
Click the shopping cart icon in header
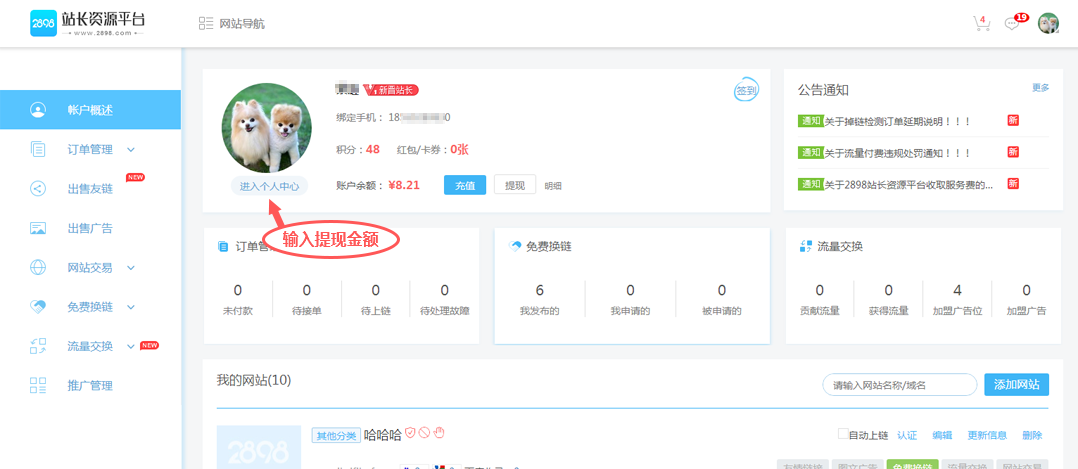click(x=980, y=23)
